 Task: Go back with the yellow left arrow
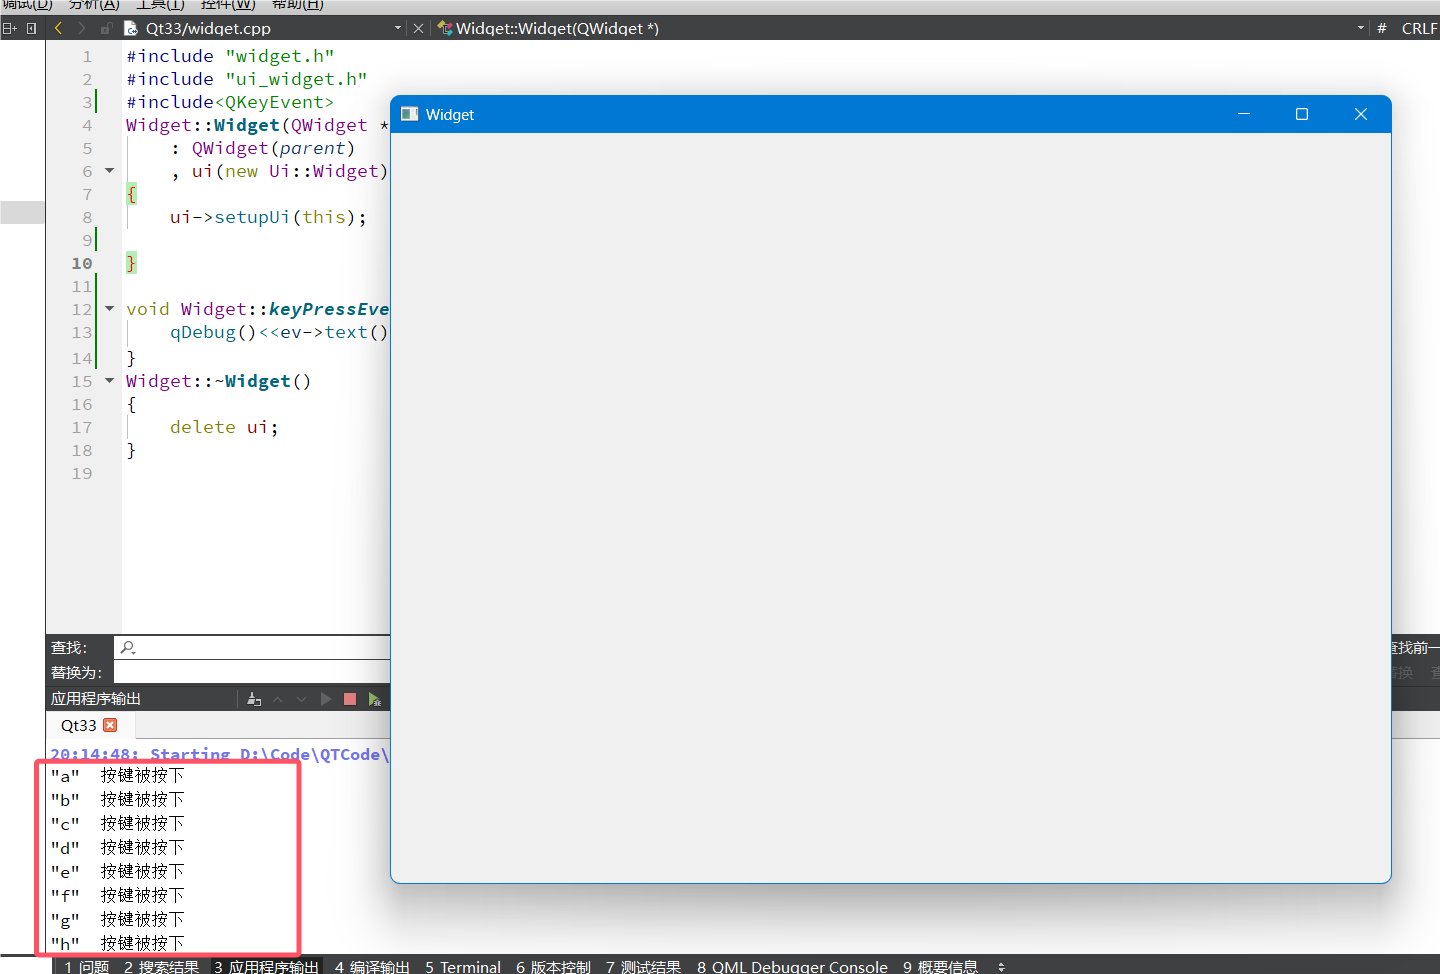pyautogui.click(x=58, y=28)
